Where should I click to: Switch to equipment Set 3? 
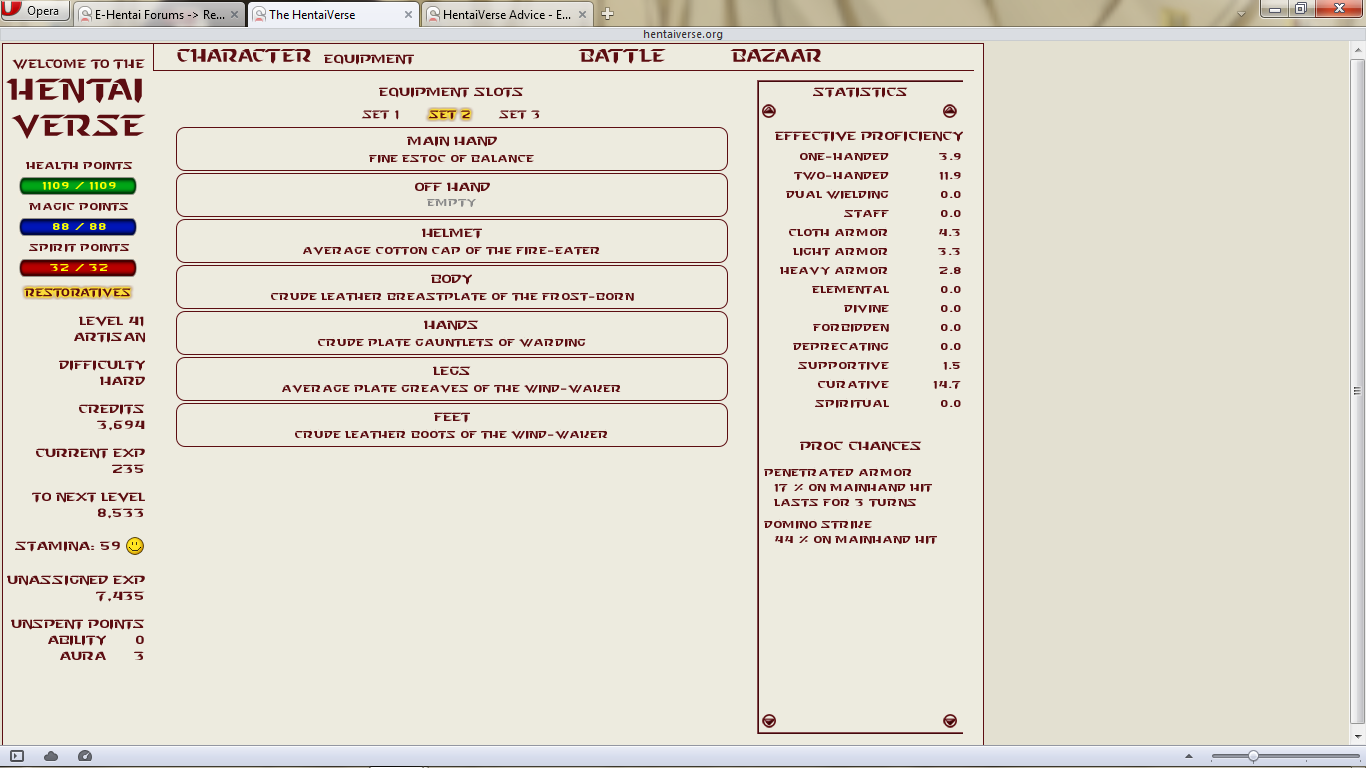[519, 115]
